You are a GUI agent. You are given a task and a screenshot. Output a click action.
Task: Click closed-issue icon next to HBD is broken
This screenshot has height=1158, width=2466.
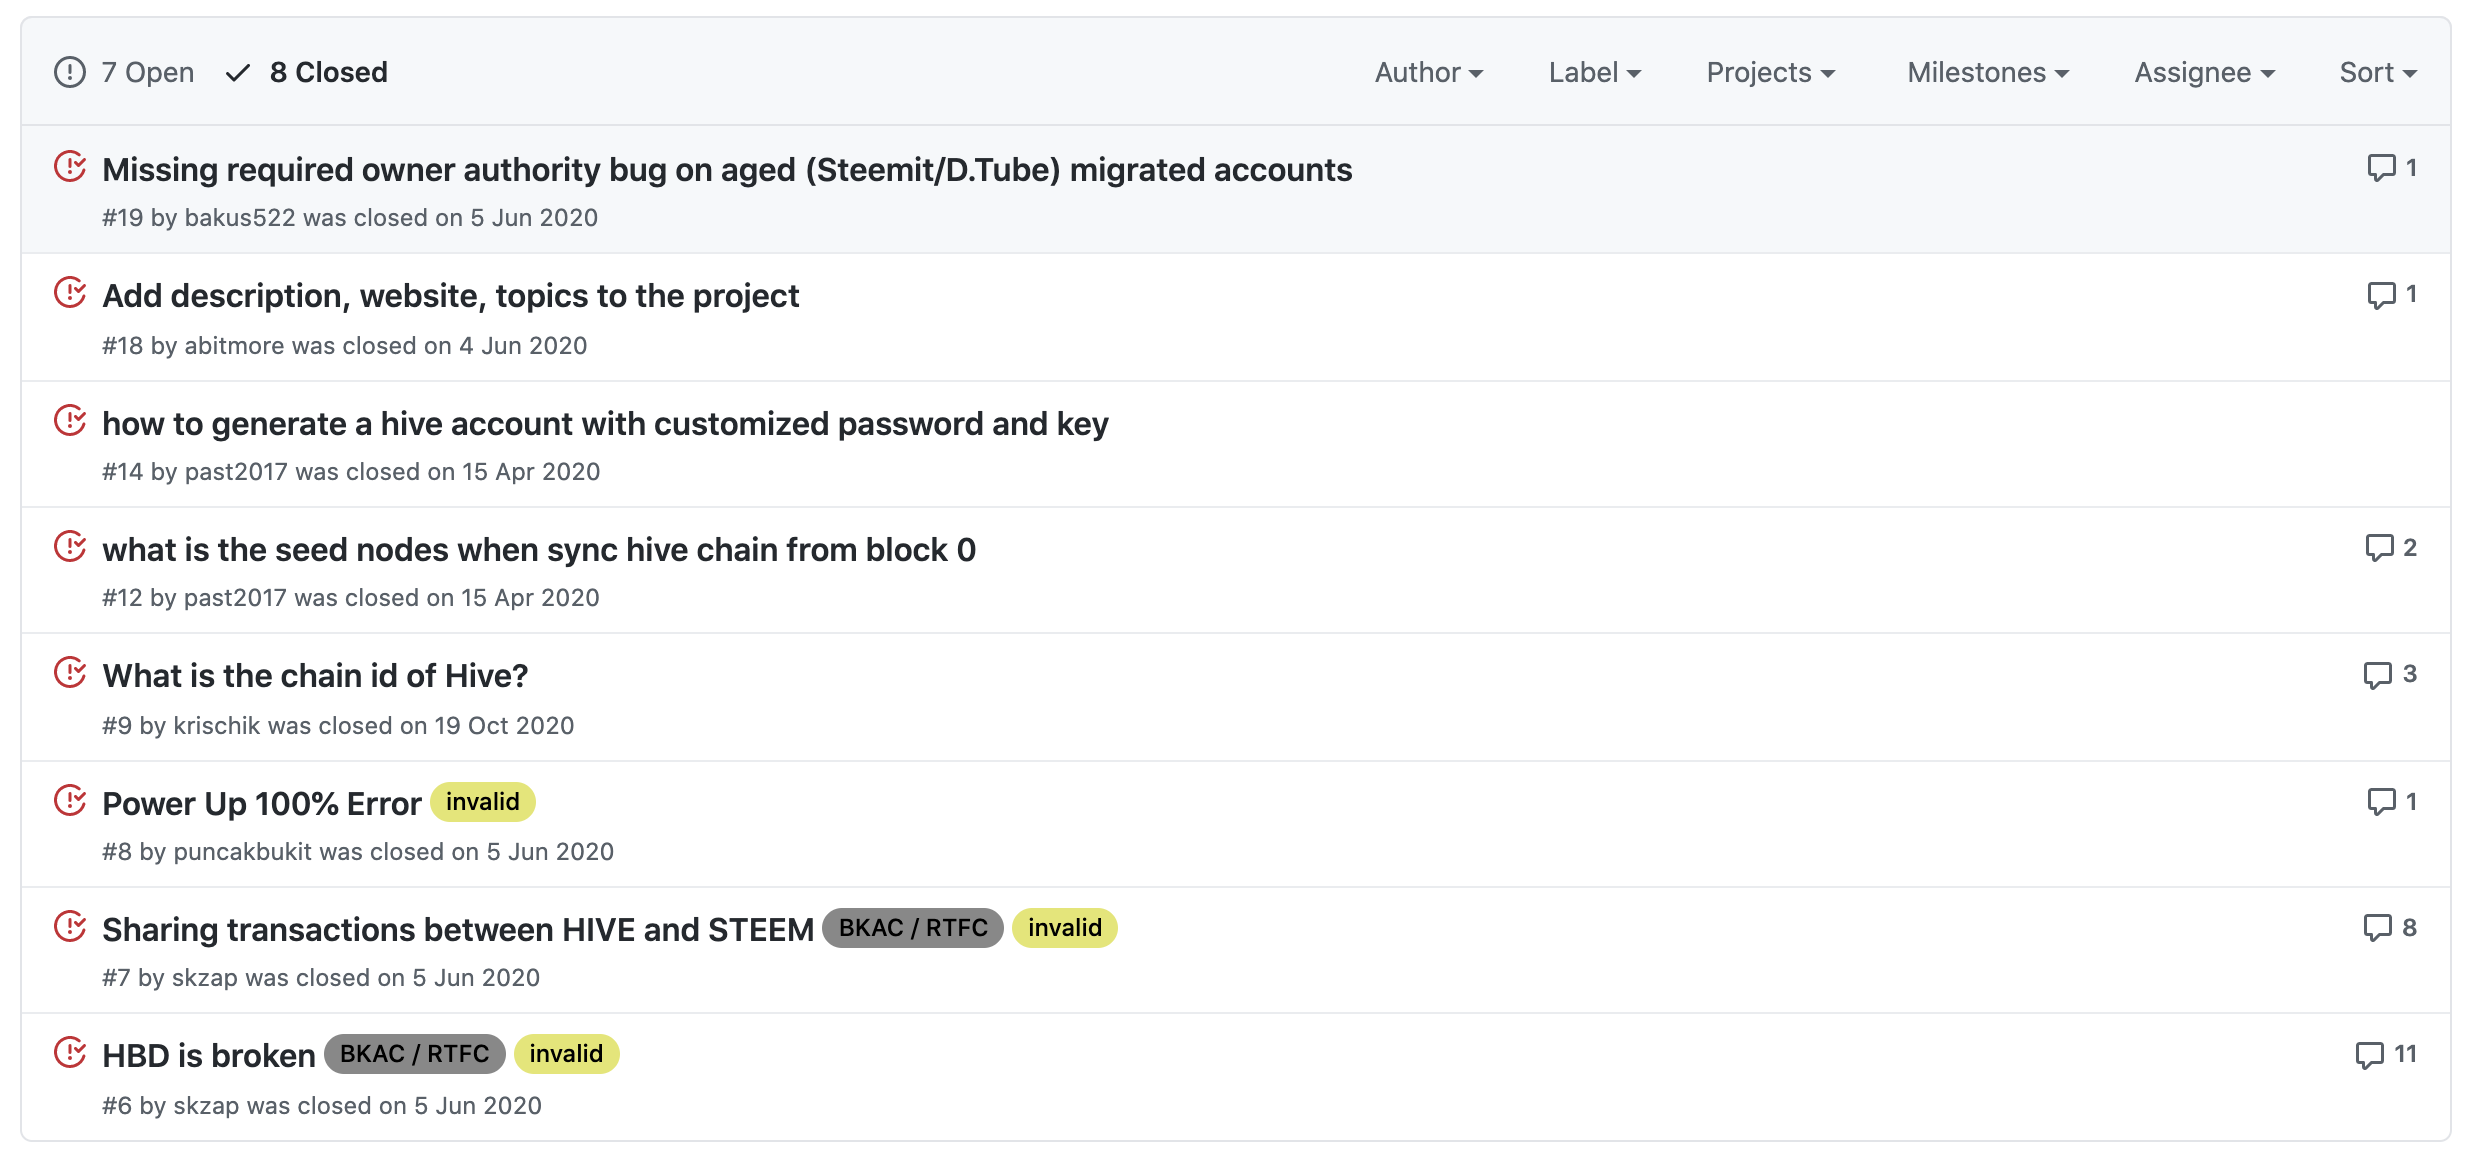(70, 1053)
